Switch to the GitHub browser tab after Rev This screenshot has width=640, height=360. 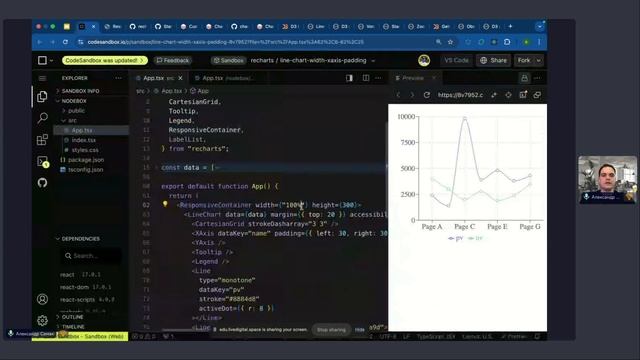[138, 27]
